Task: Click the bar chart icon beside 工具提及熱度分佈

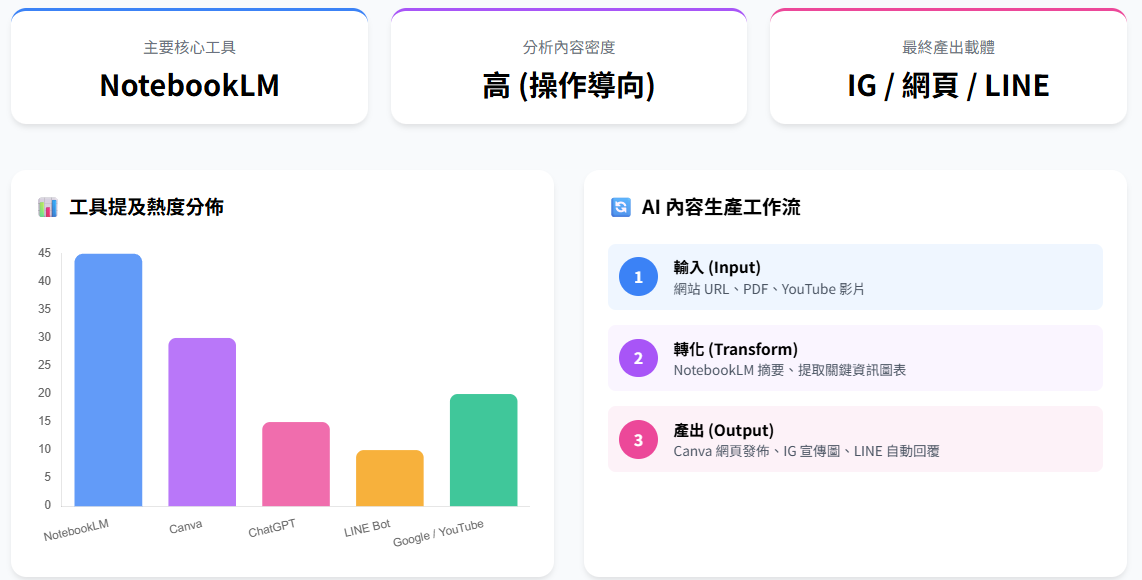Action: [x=47, y=207]
